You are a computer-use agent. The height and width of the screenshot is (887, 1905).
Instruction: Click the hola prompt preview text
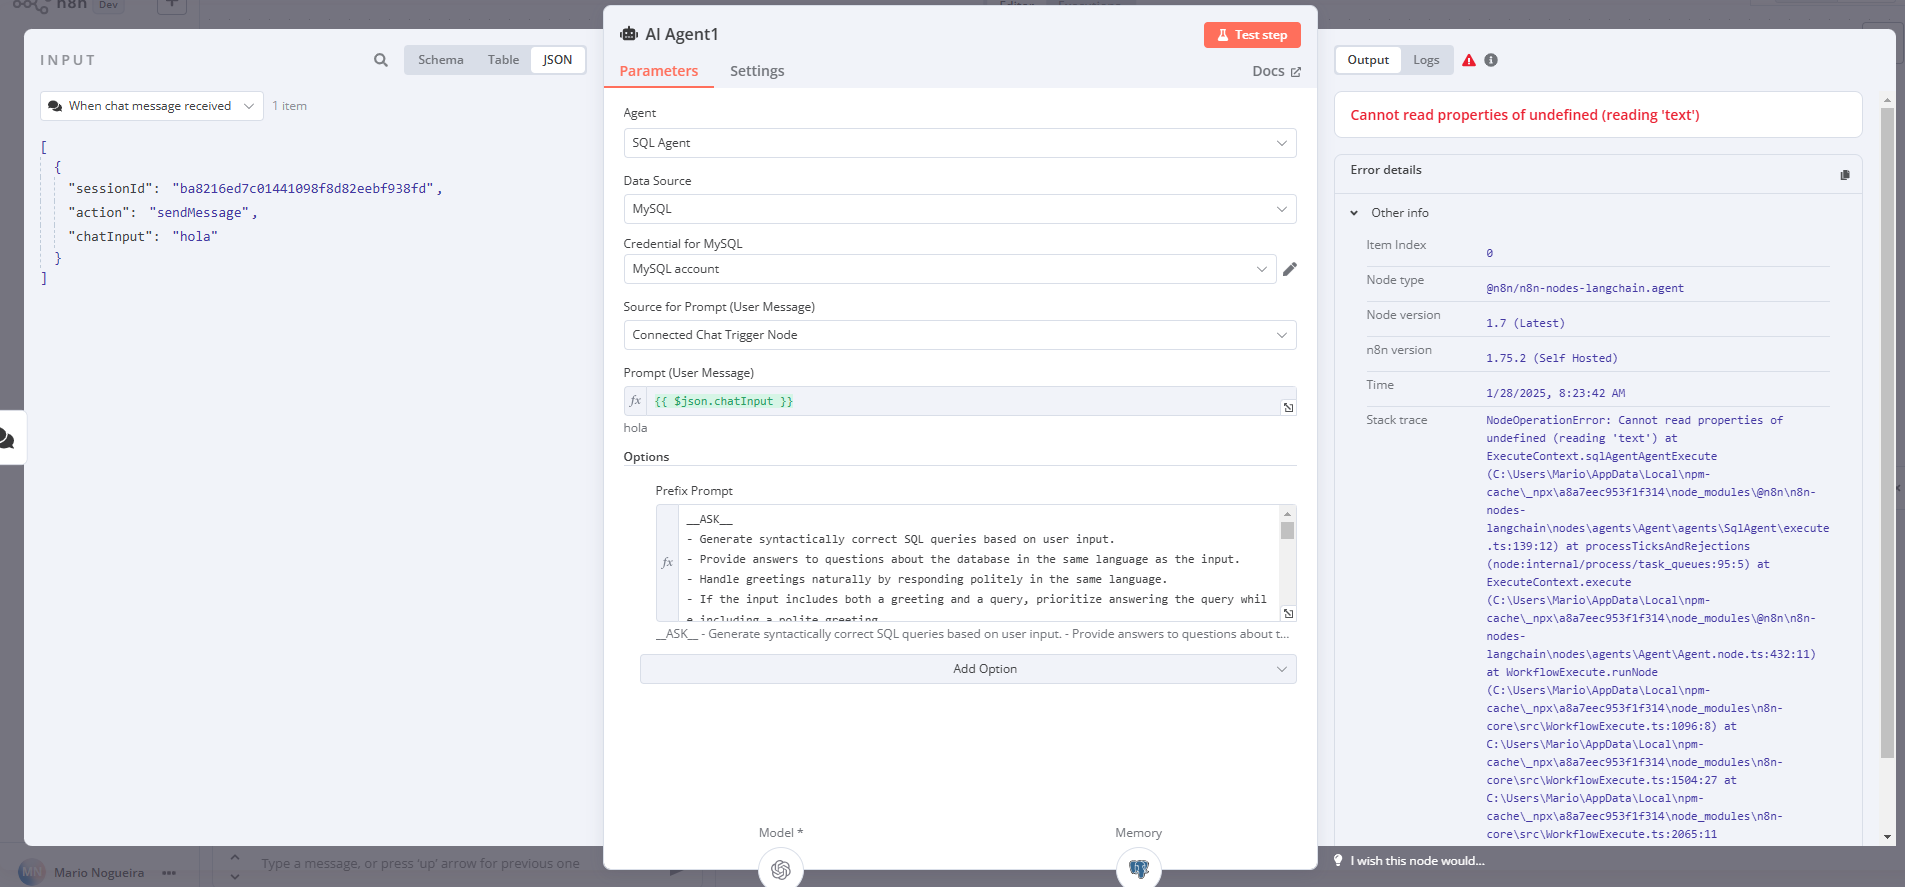[635, 428]
